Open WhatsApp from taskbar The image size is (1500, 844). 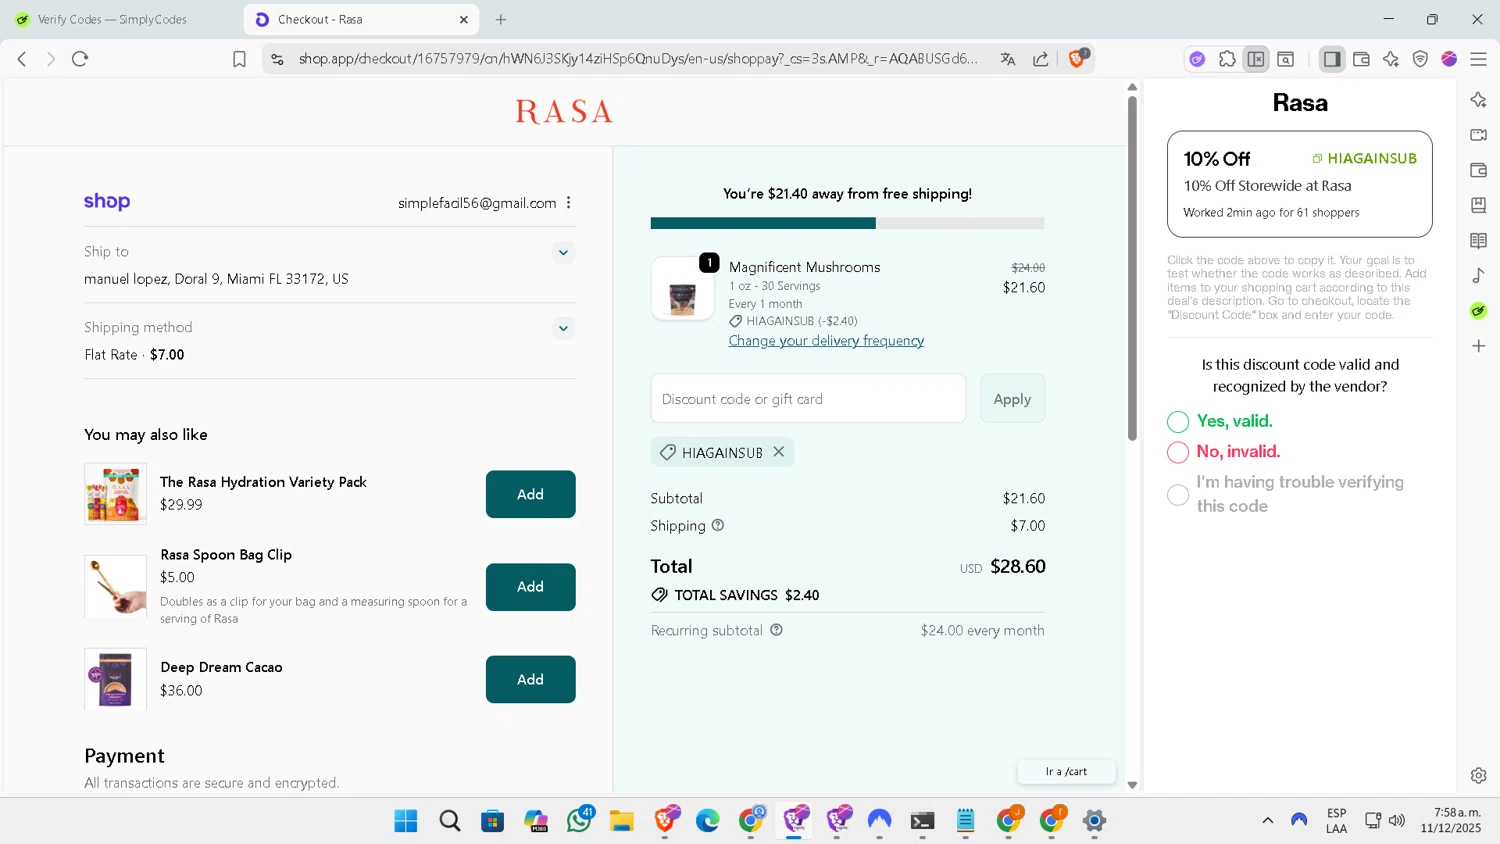pos(579,820)
